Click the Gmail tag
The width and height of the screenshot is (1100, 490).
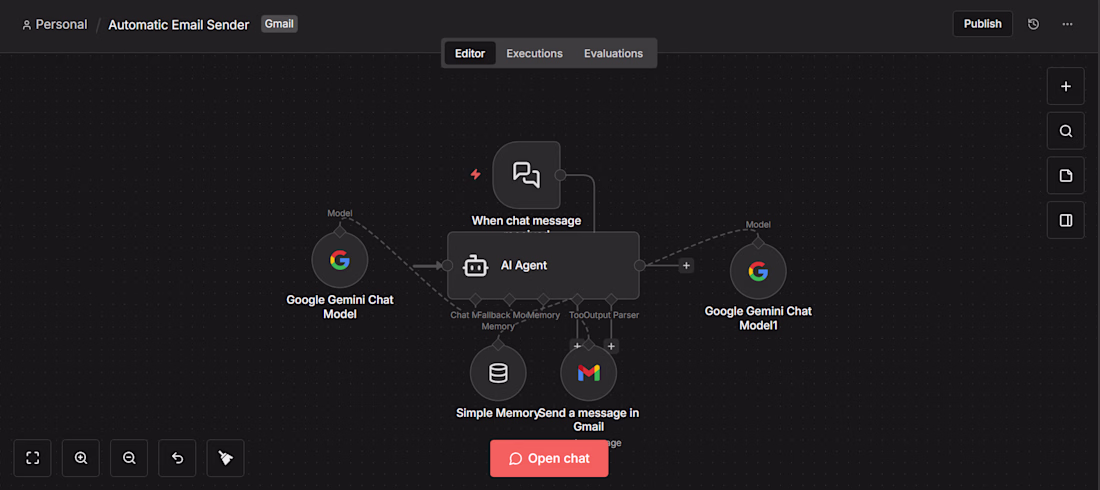(x=280, y=24)
